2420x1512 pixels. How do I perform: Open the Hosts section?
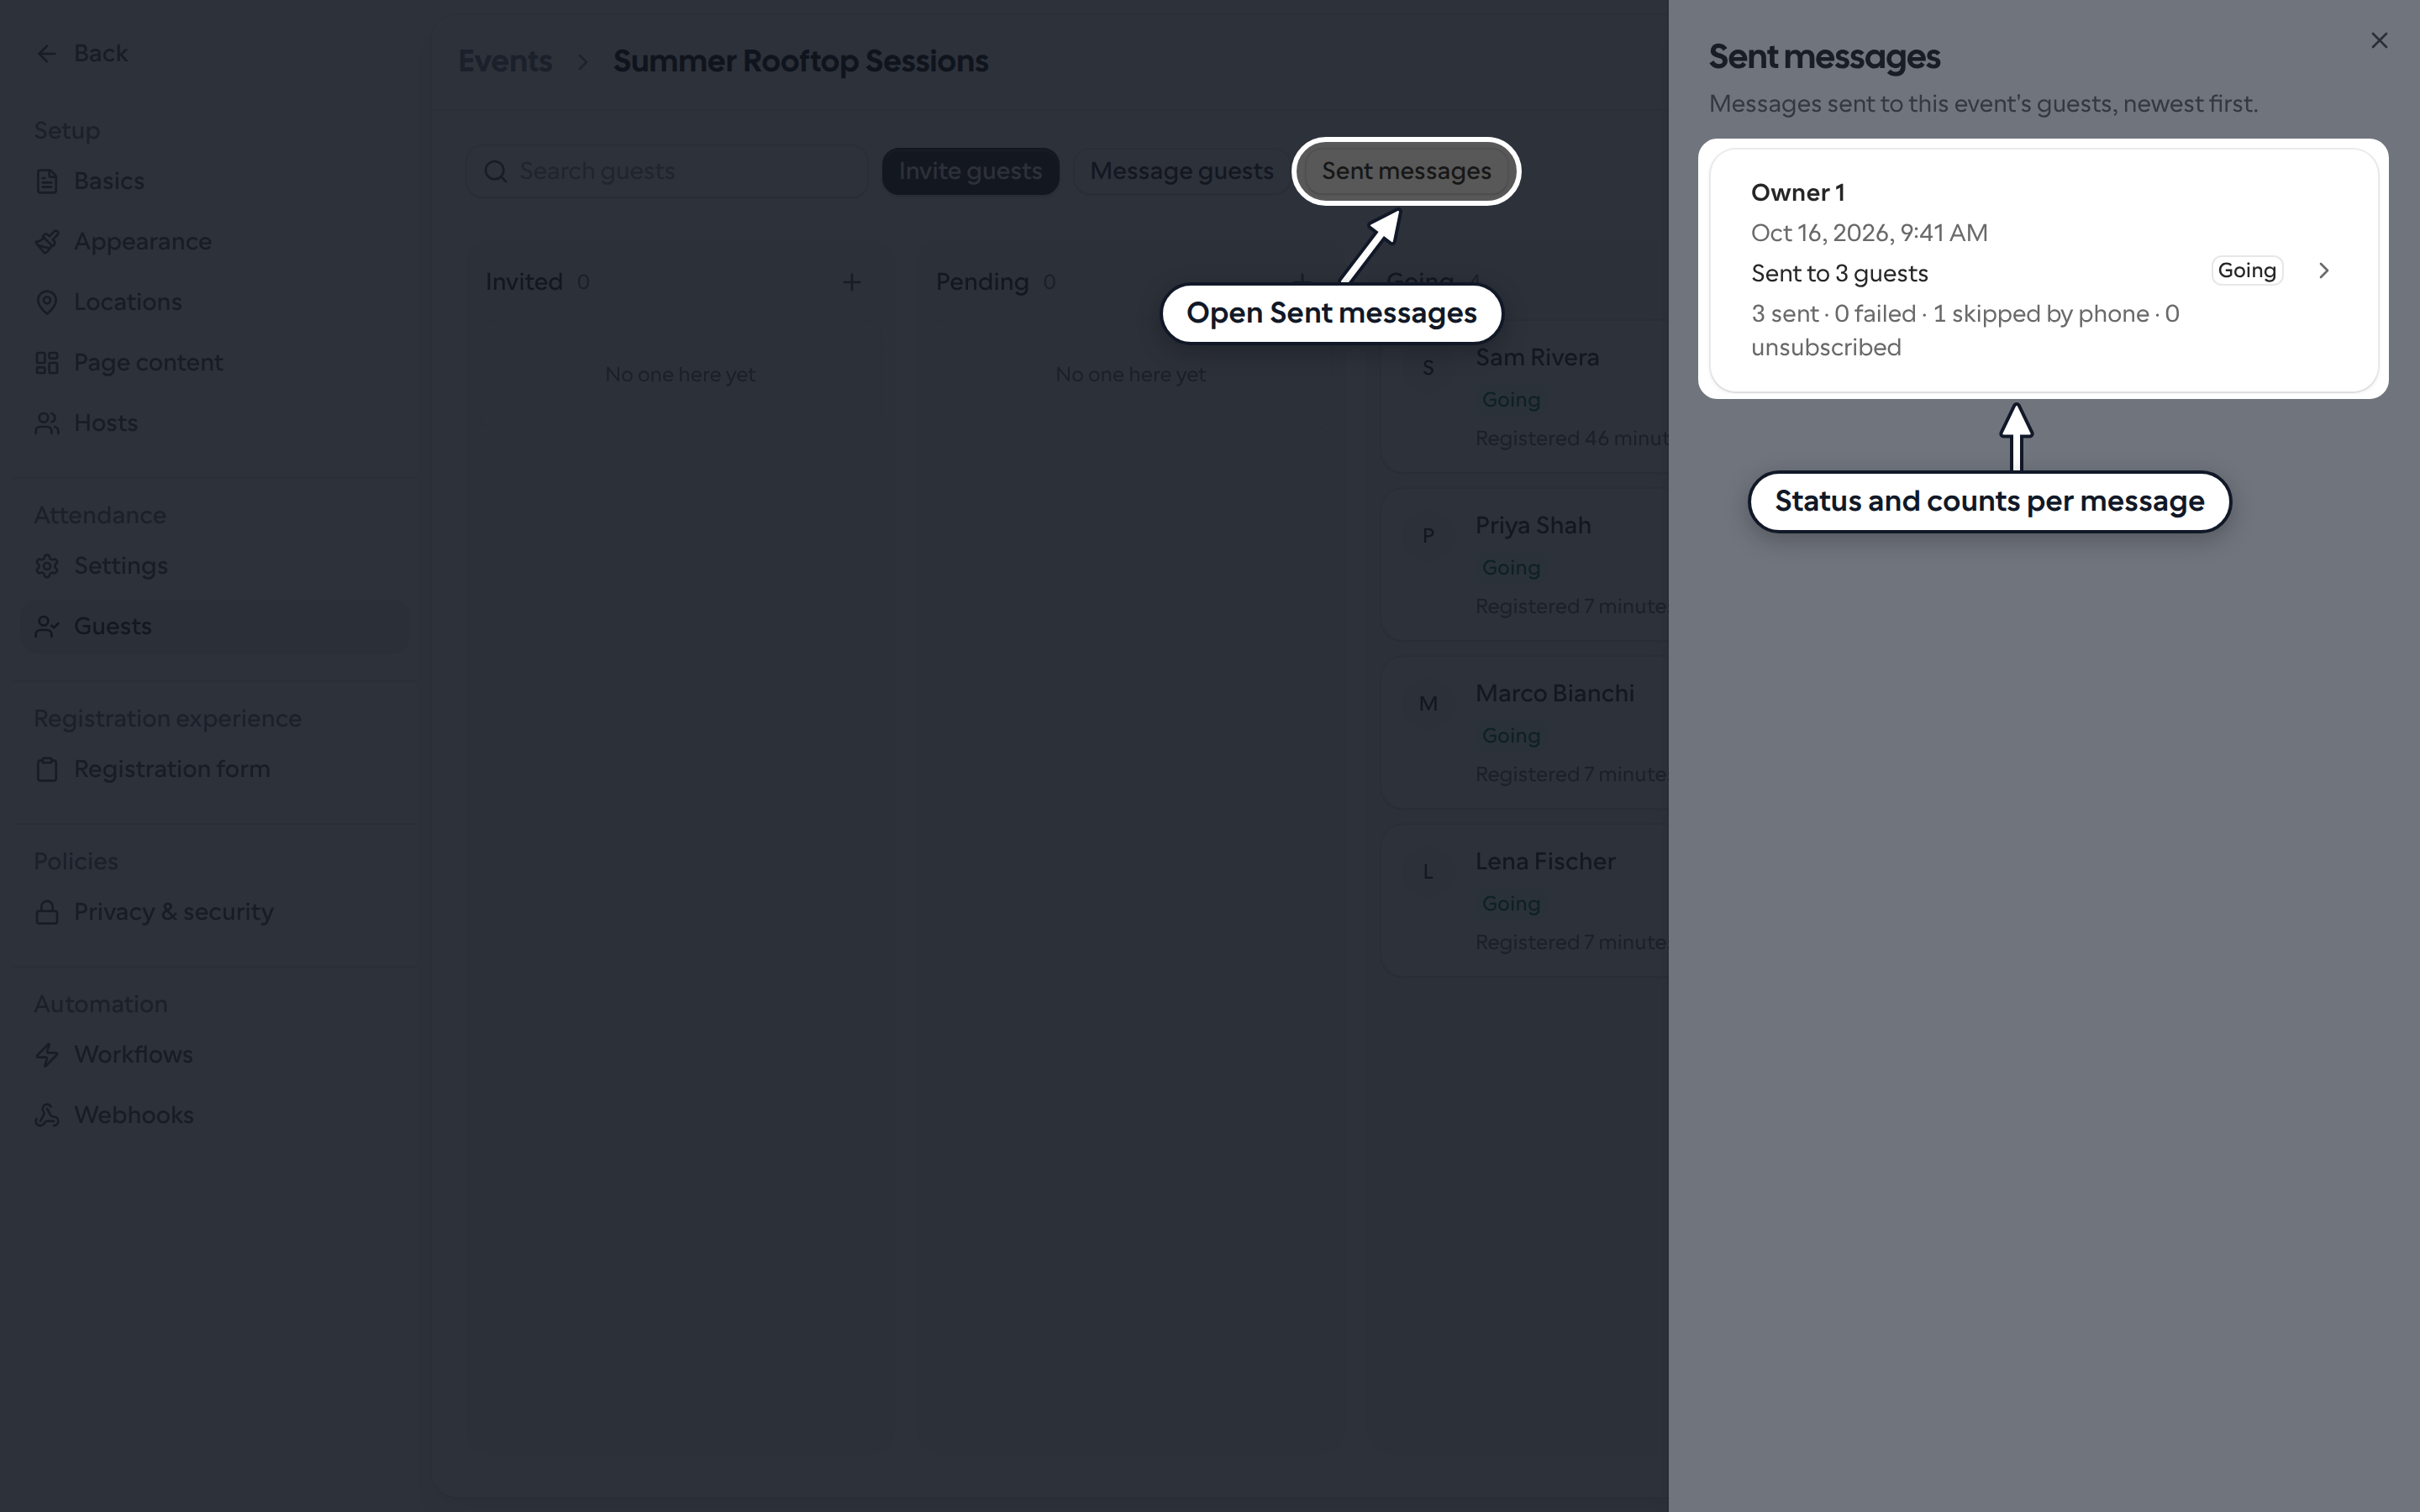[x=215, y=423]
